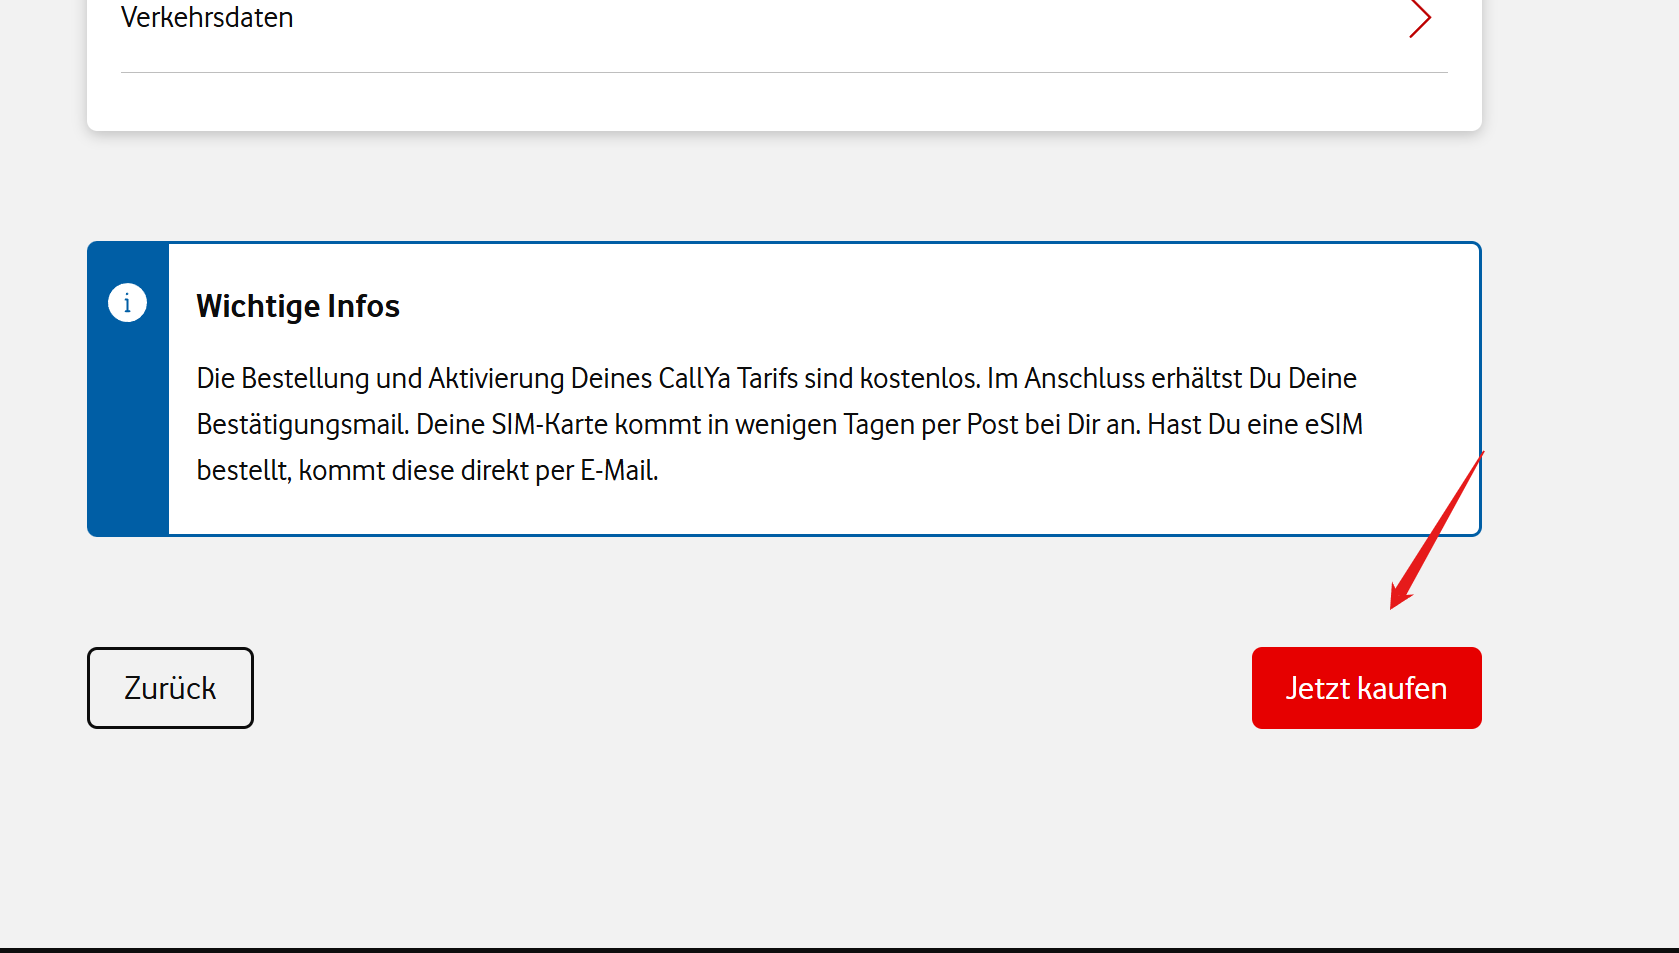
Task: Click the word Anschluss in notice
Action: 1084,379
